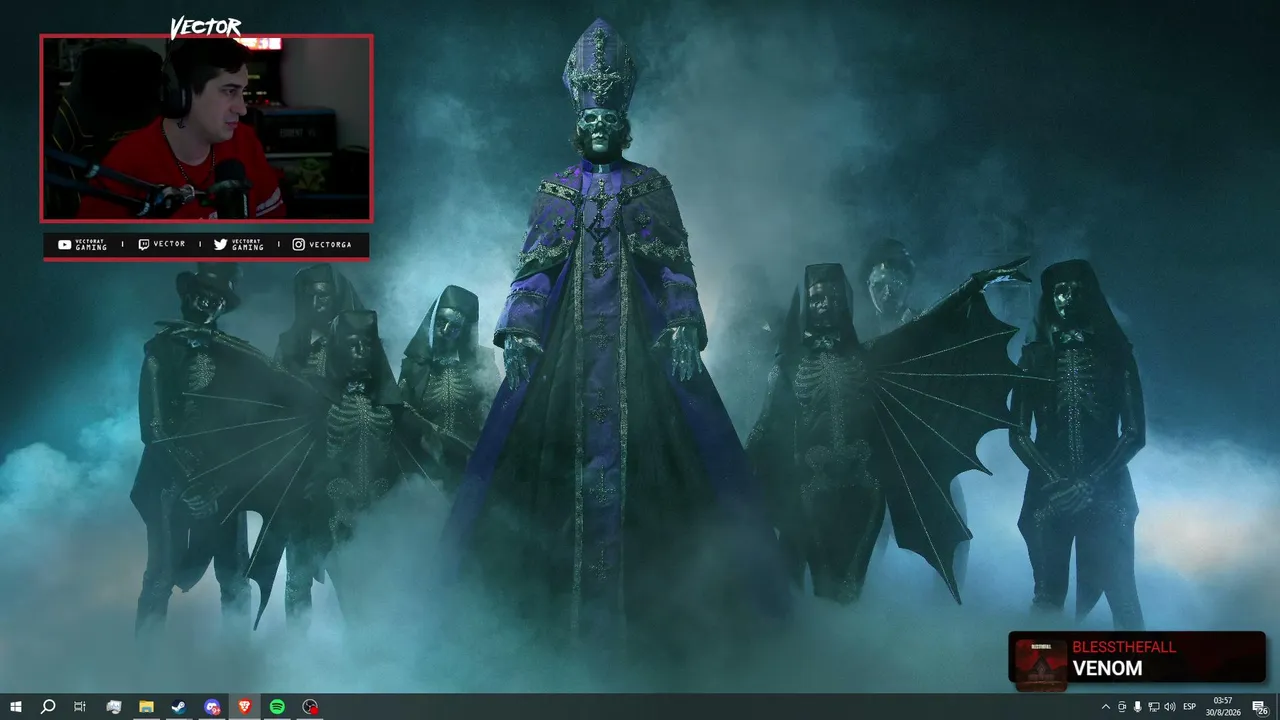The width and height of the screenshot is (1280, 720).
Task: Open Spotify from the taskbar
Action: (277, 707)
